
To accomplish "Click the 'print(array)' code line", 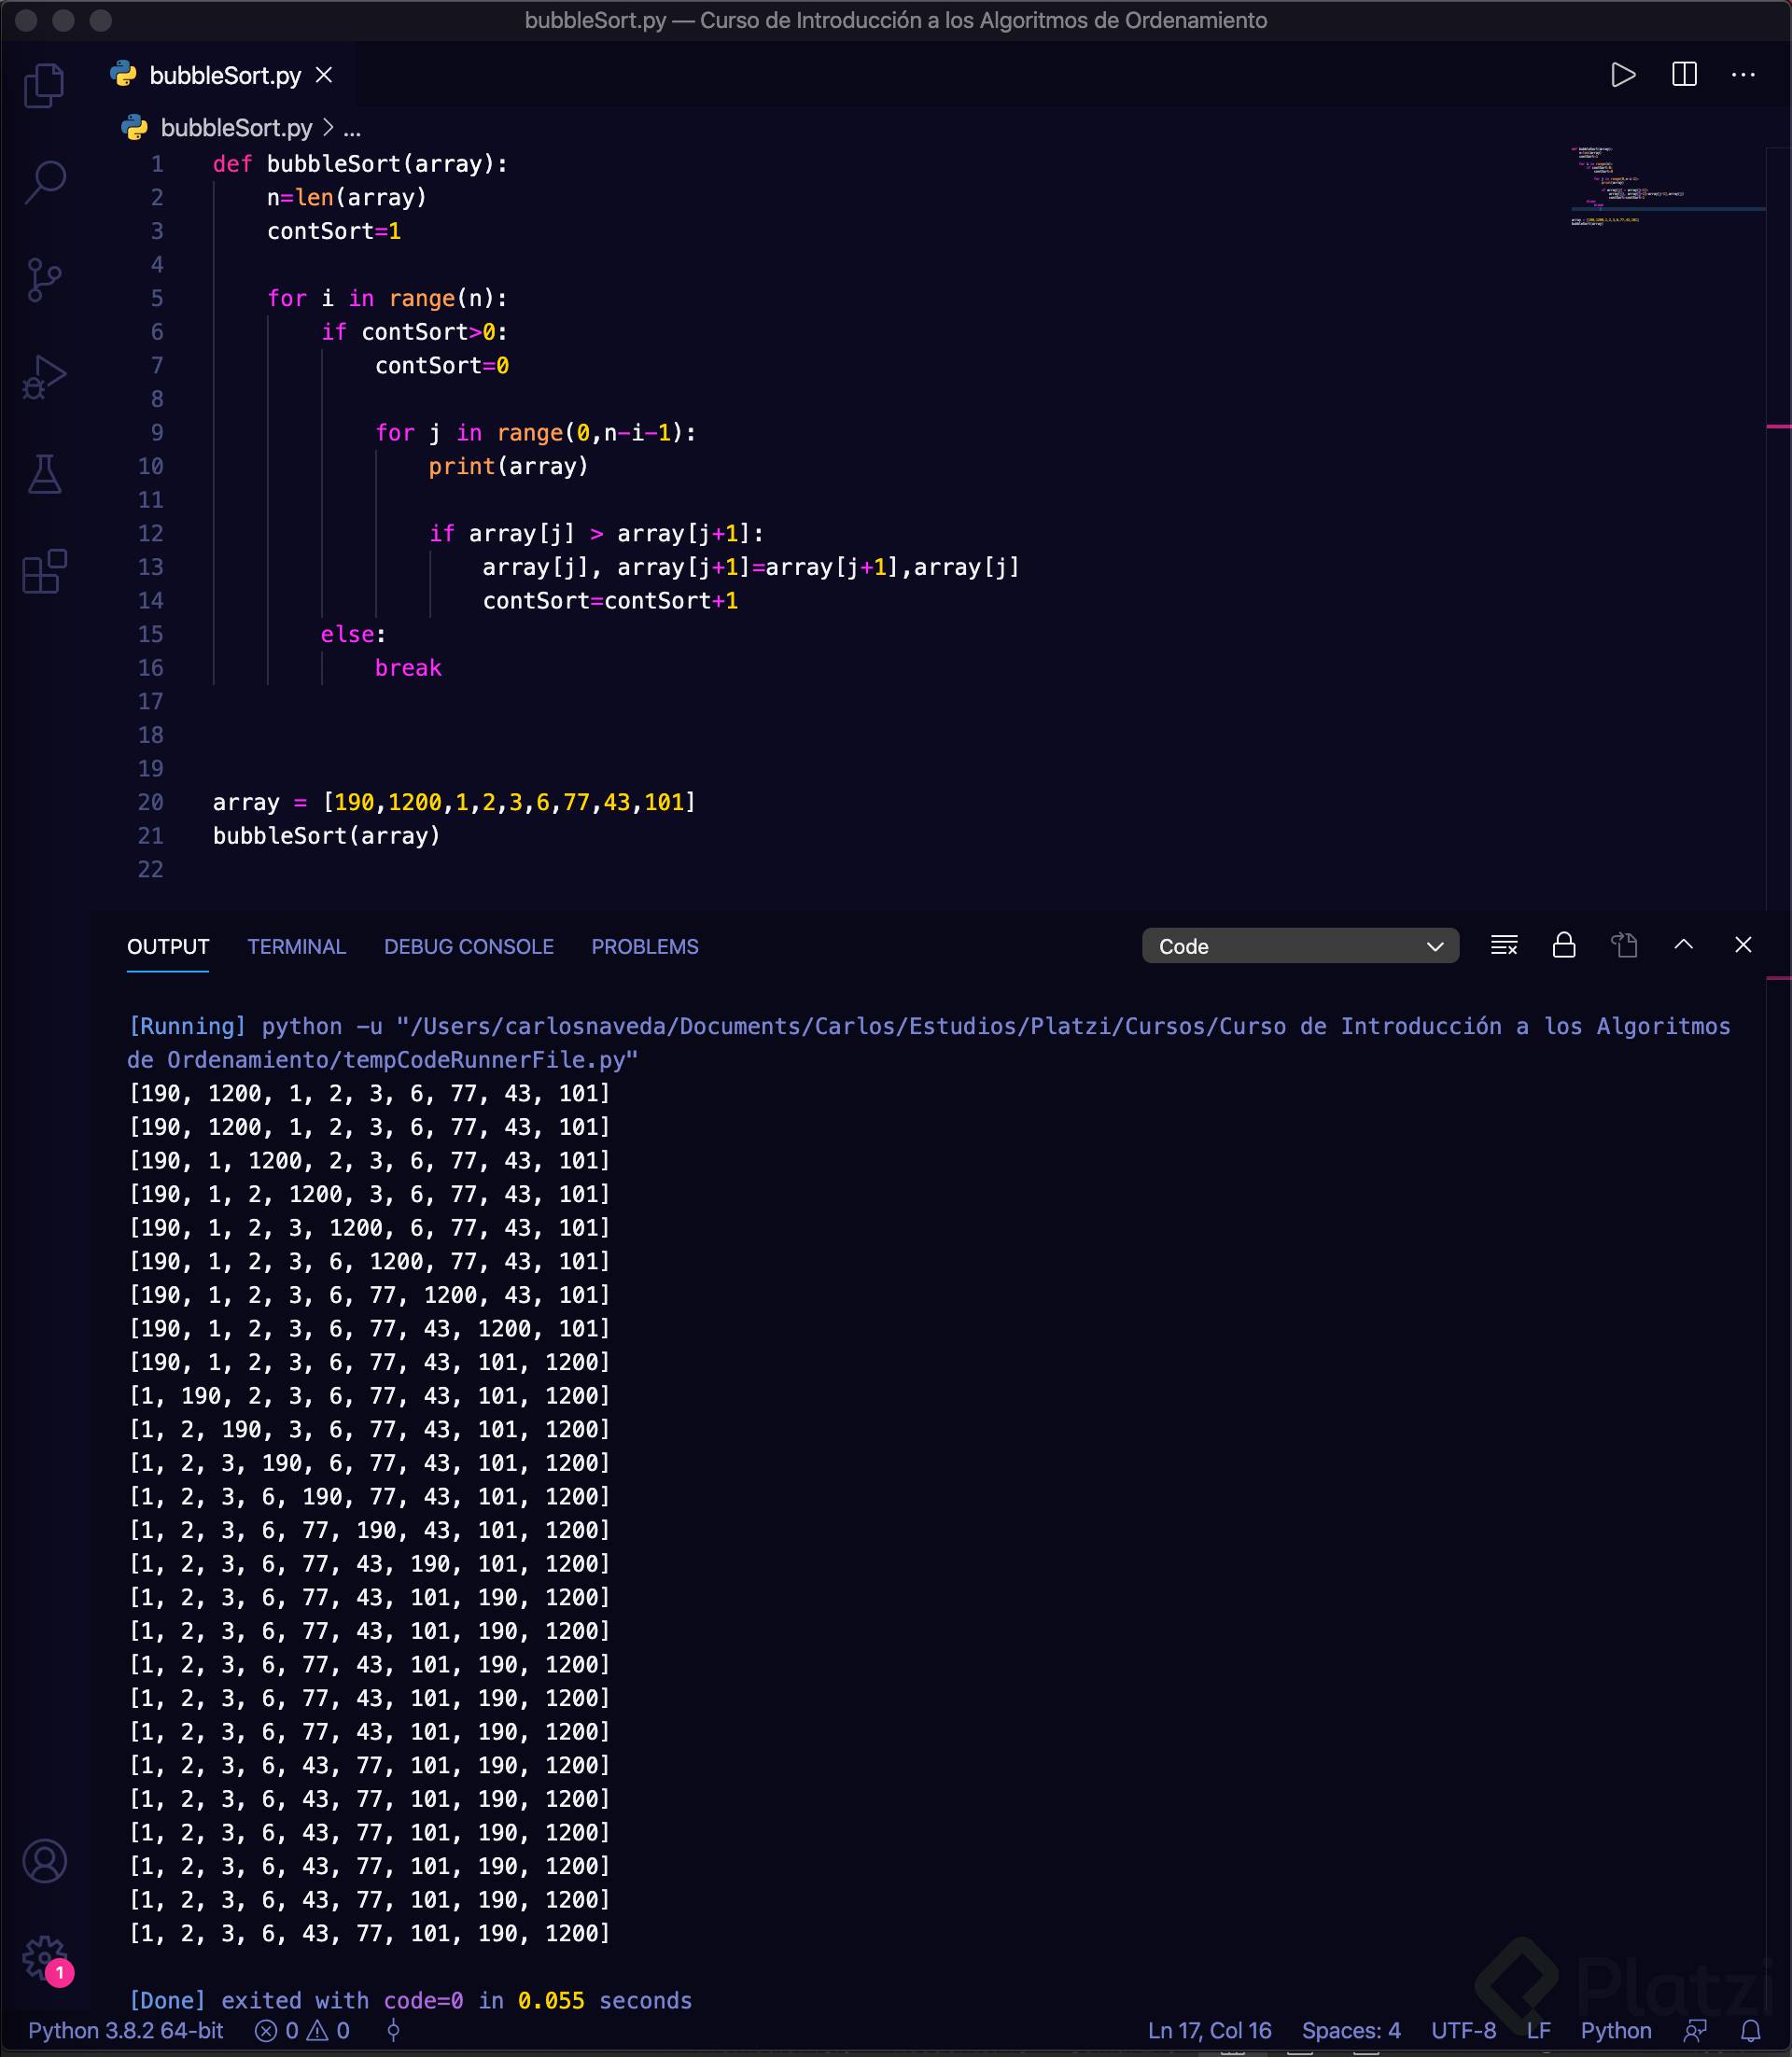I will 508,466.
